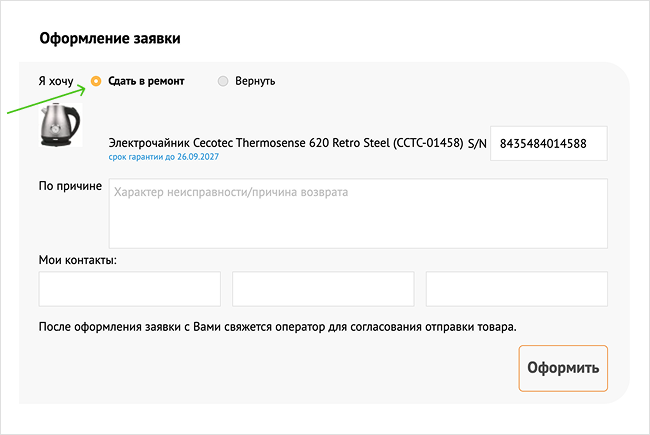Viewport: 650px width, 435px height.
Task: Select the 'Сдать в ремонт' radio button
Action: click(96, 81)
